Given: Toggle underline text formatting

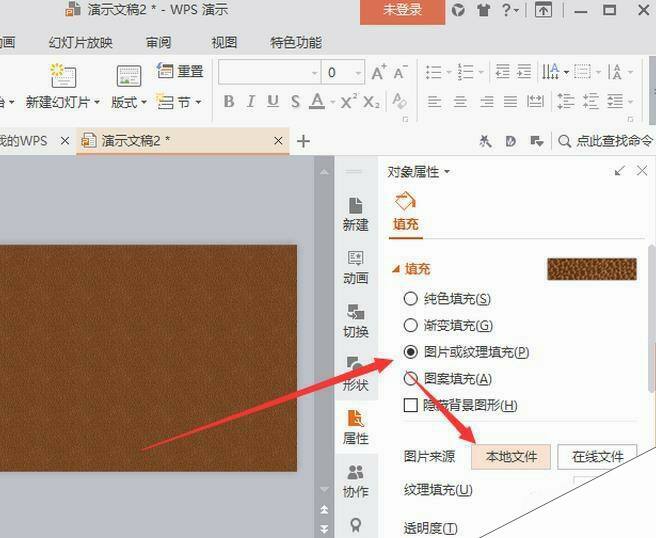Looking at the screenshot, I should [x=272, y=102].
